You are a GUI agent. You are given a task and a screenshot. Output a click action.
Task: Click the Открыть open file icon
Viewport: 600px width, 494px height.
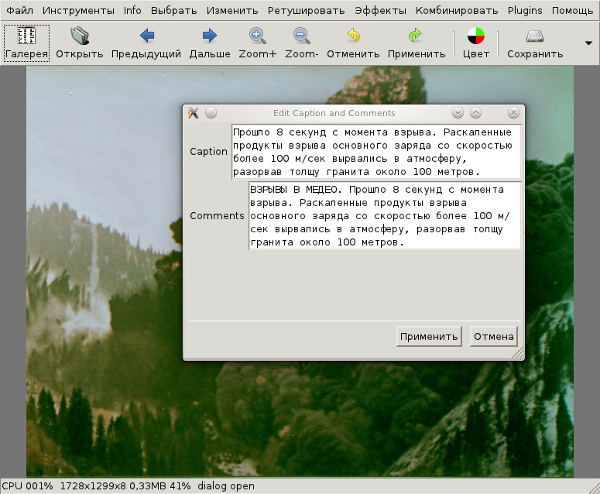pos(79,42)
